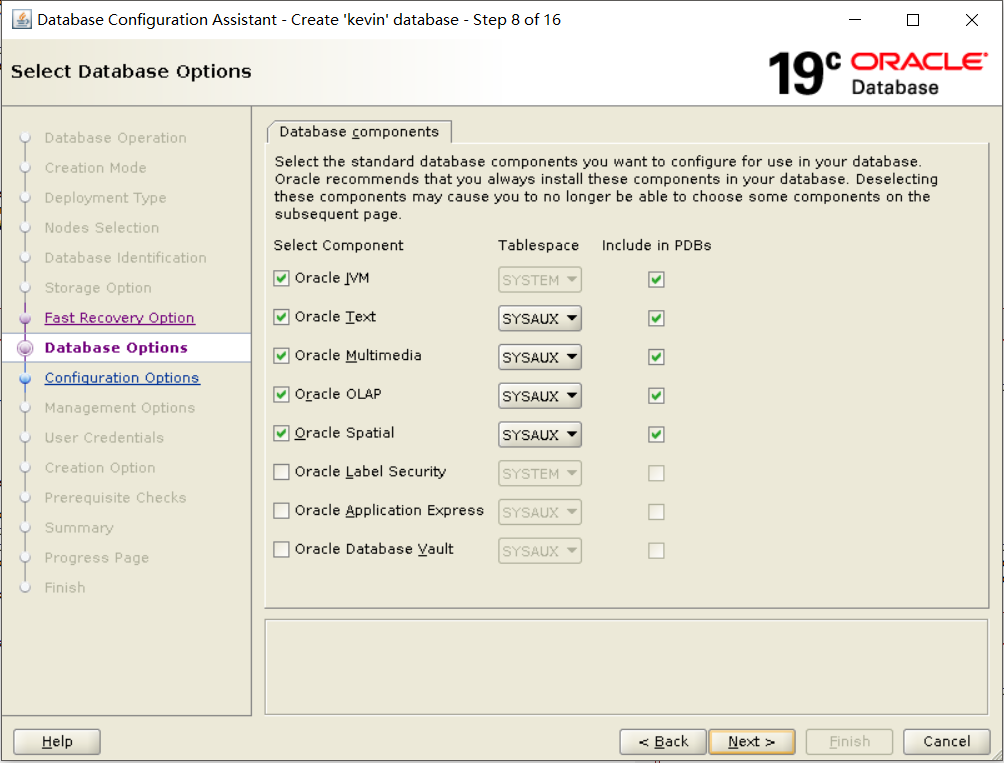This screenshot has width=1004, height=763.
Task: Click the Next button
Action: coord(752,741)
